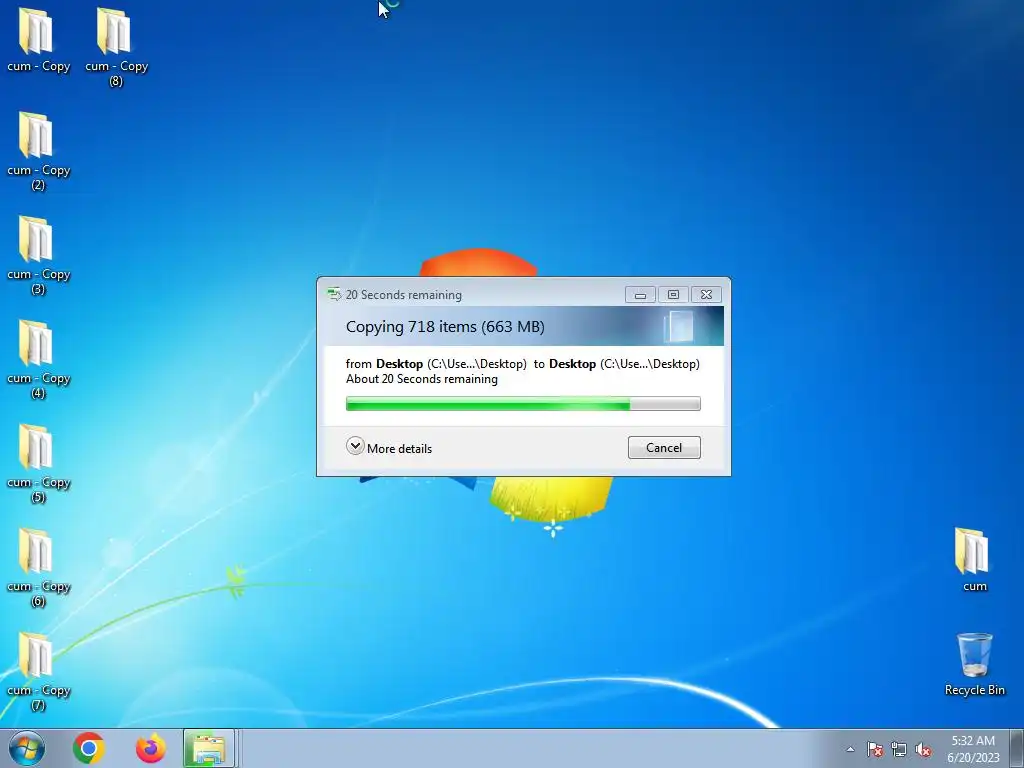Launch Google Chrome from the taskbar

89,748
